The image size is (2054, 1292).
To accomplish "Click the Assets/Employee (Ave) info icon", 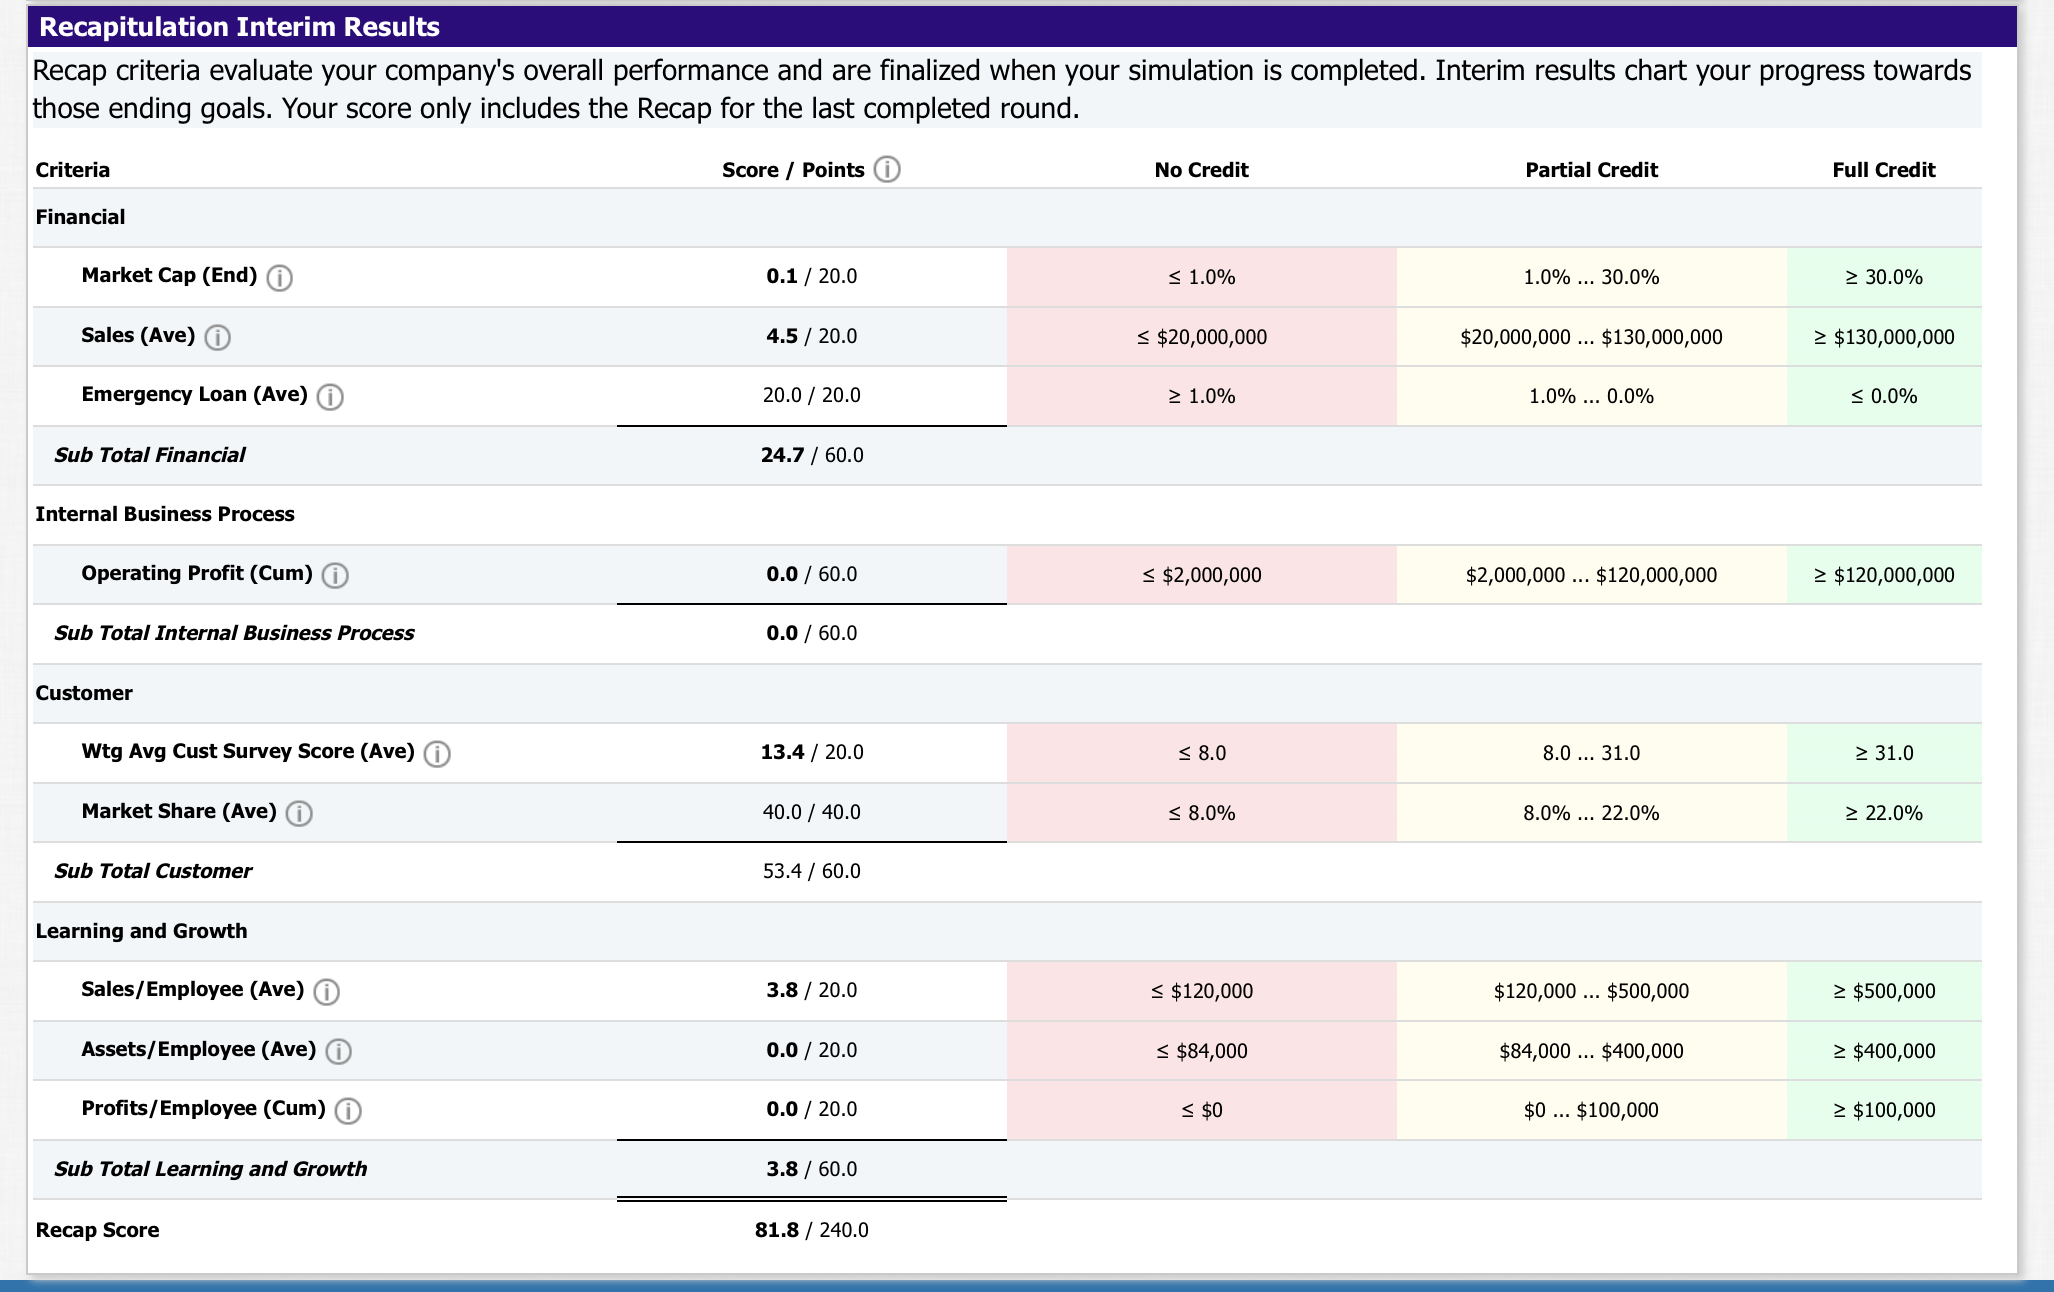I will coord(338,1052).
